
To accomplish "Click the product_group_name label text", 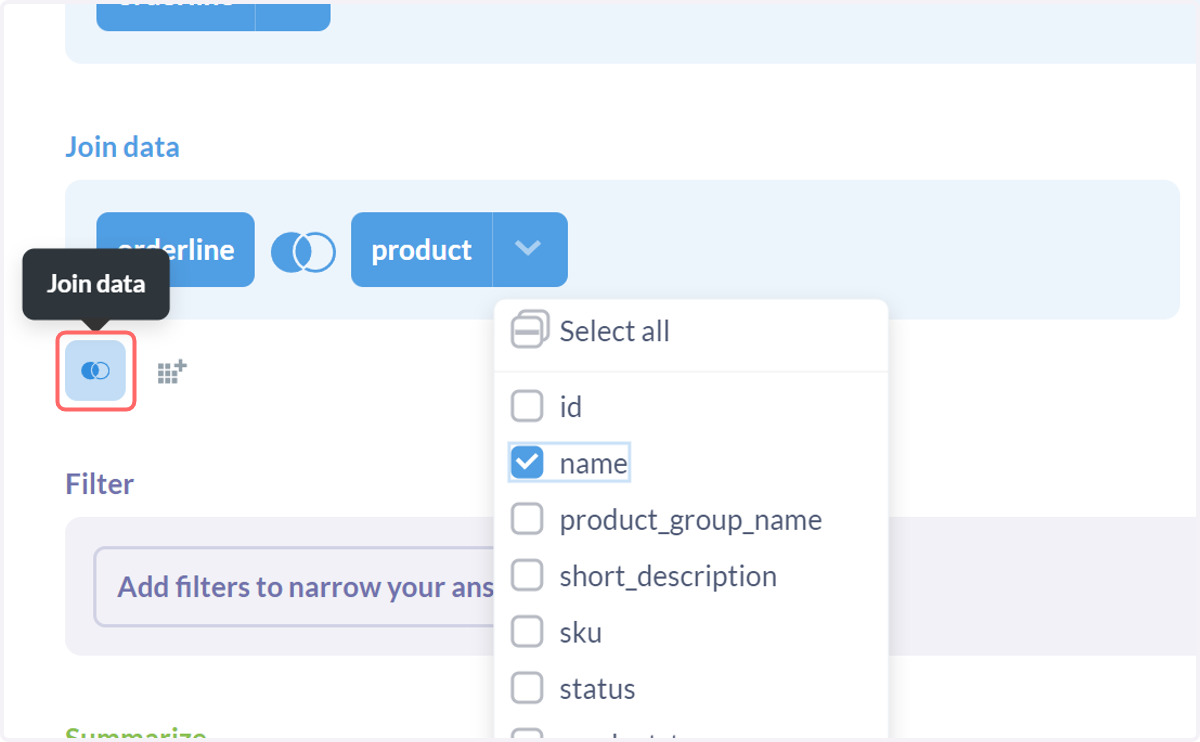I will point(690,520).
